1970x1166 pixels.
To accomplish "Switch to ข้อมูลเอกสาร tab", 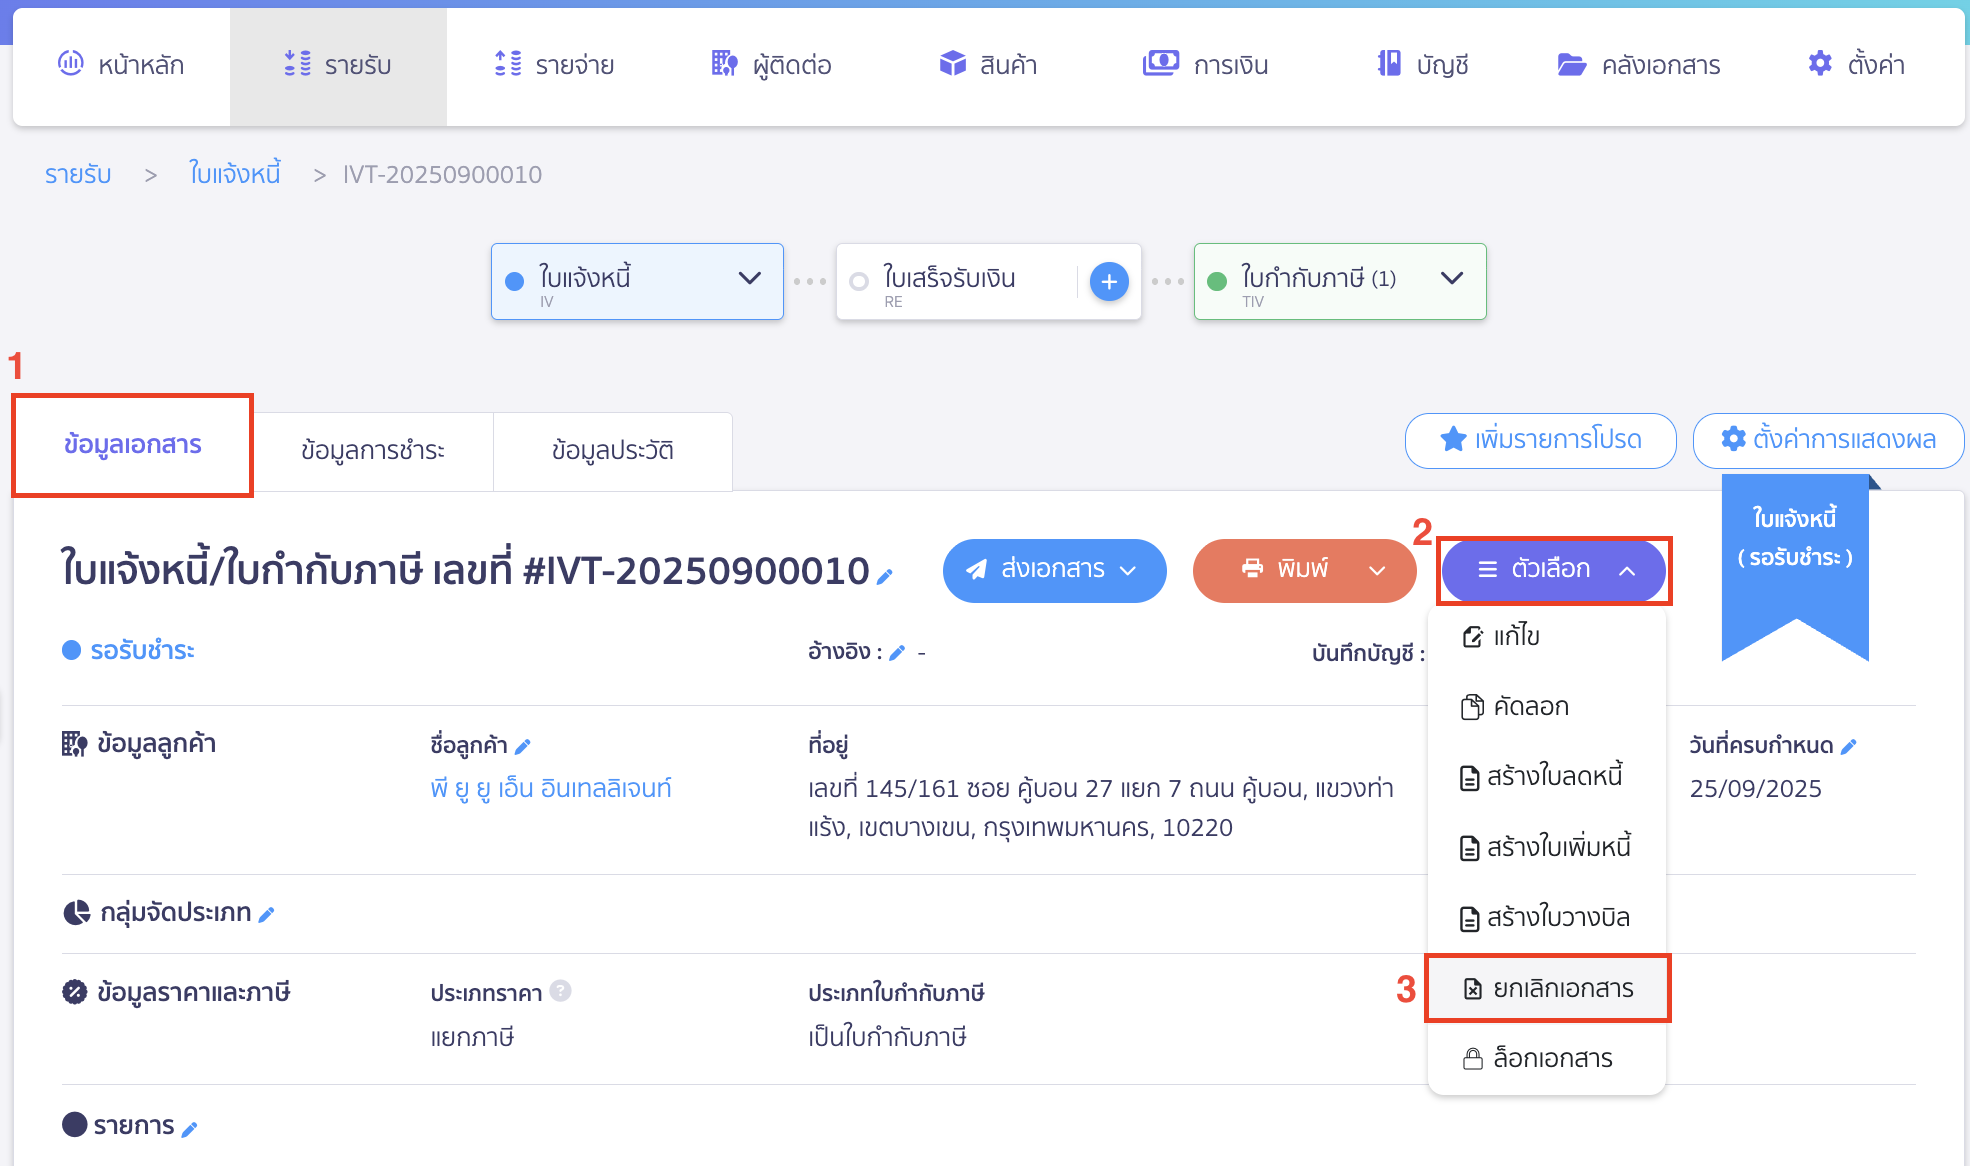I will 132,445.
